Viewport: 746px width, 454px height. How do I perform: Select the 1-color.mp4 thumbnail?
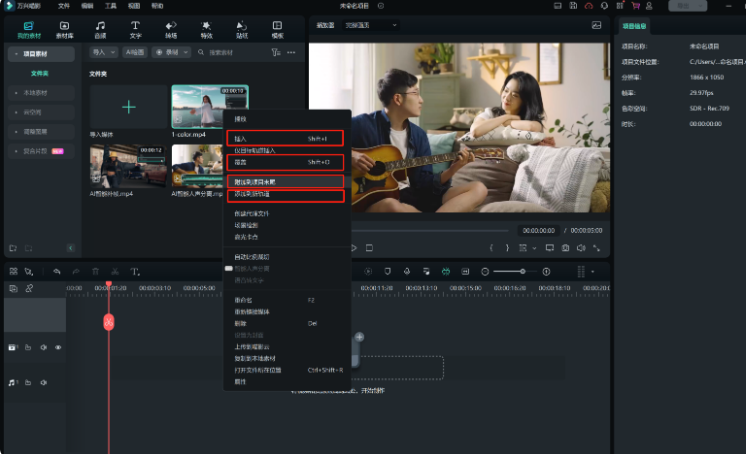click(209, 107)
